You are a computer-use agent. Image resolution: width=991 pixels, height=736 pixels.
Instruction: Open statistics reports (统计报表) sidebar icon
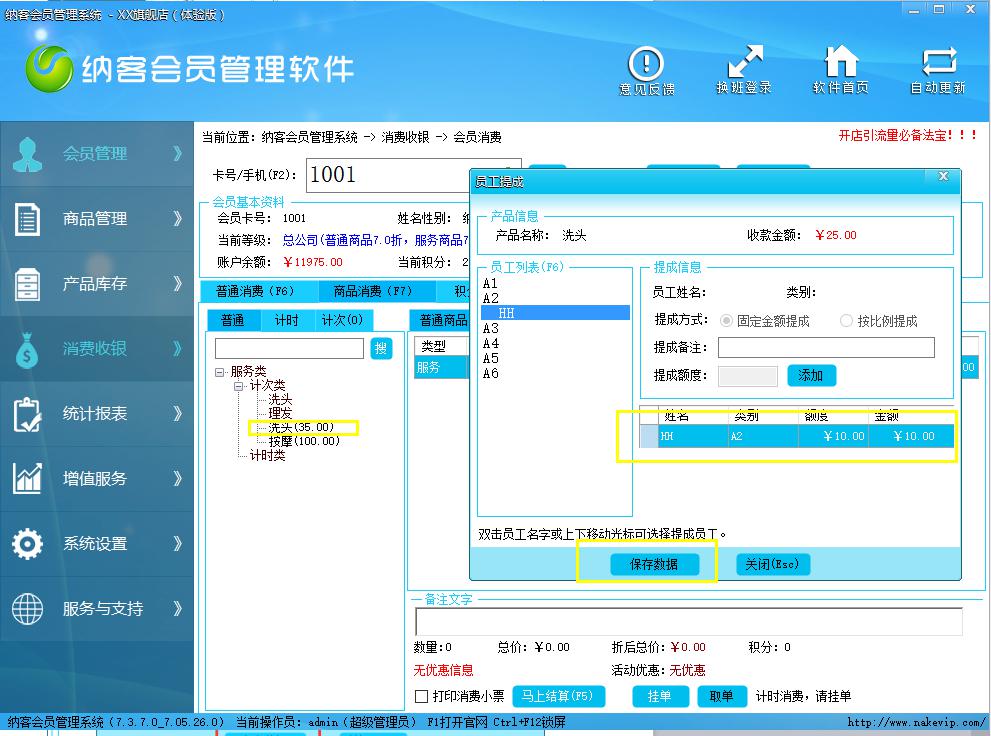pos(27,413)
